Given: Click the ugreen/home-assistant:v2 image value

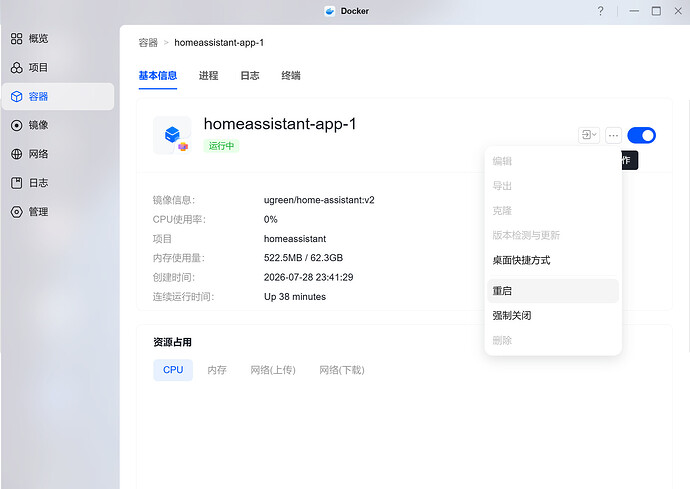Looking at the screenshot, I should click(319, 200).
